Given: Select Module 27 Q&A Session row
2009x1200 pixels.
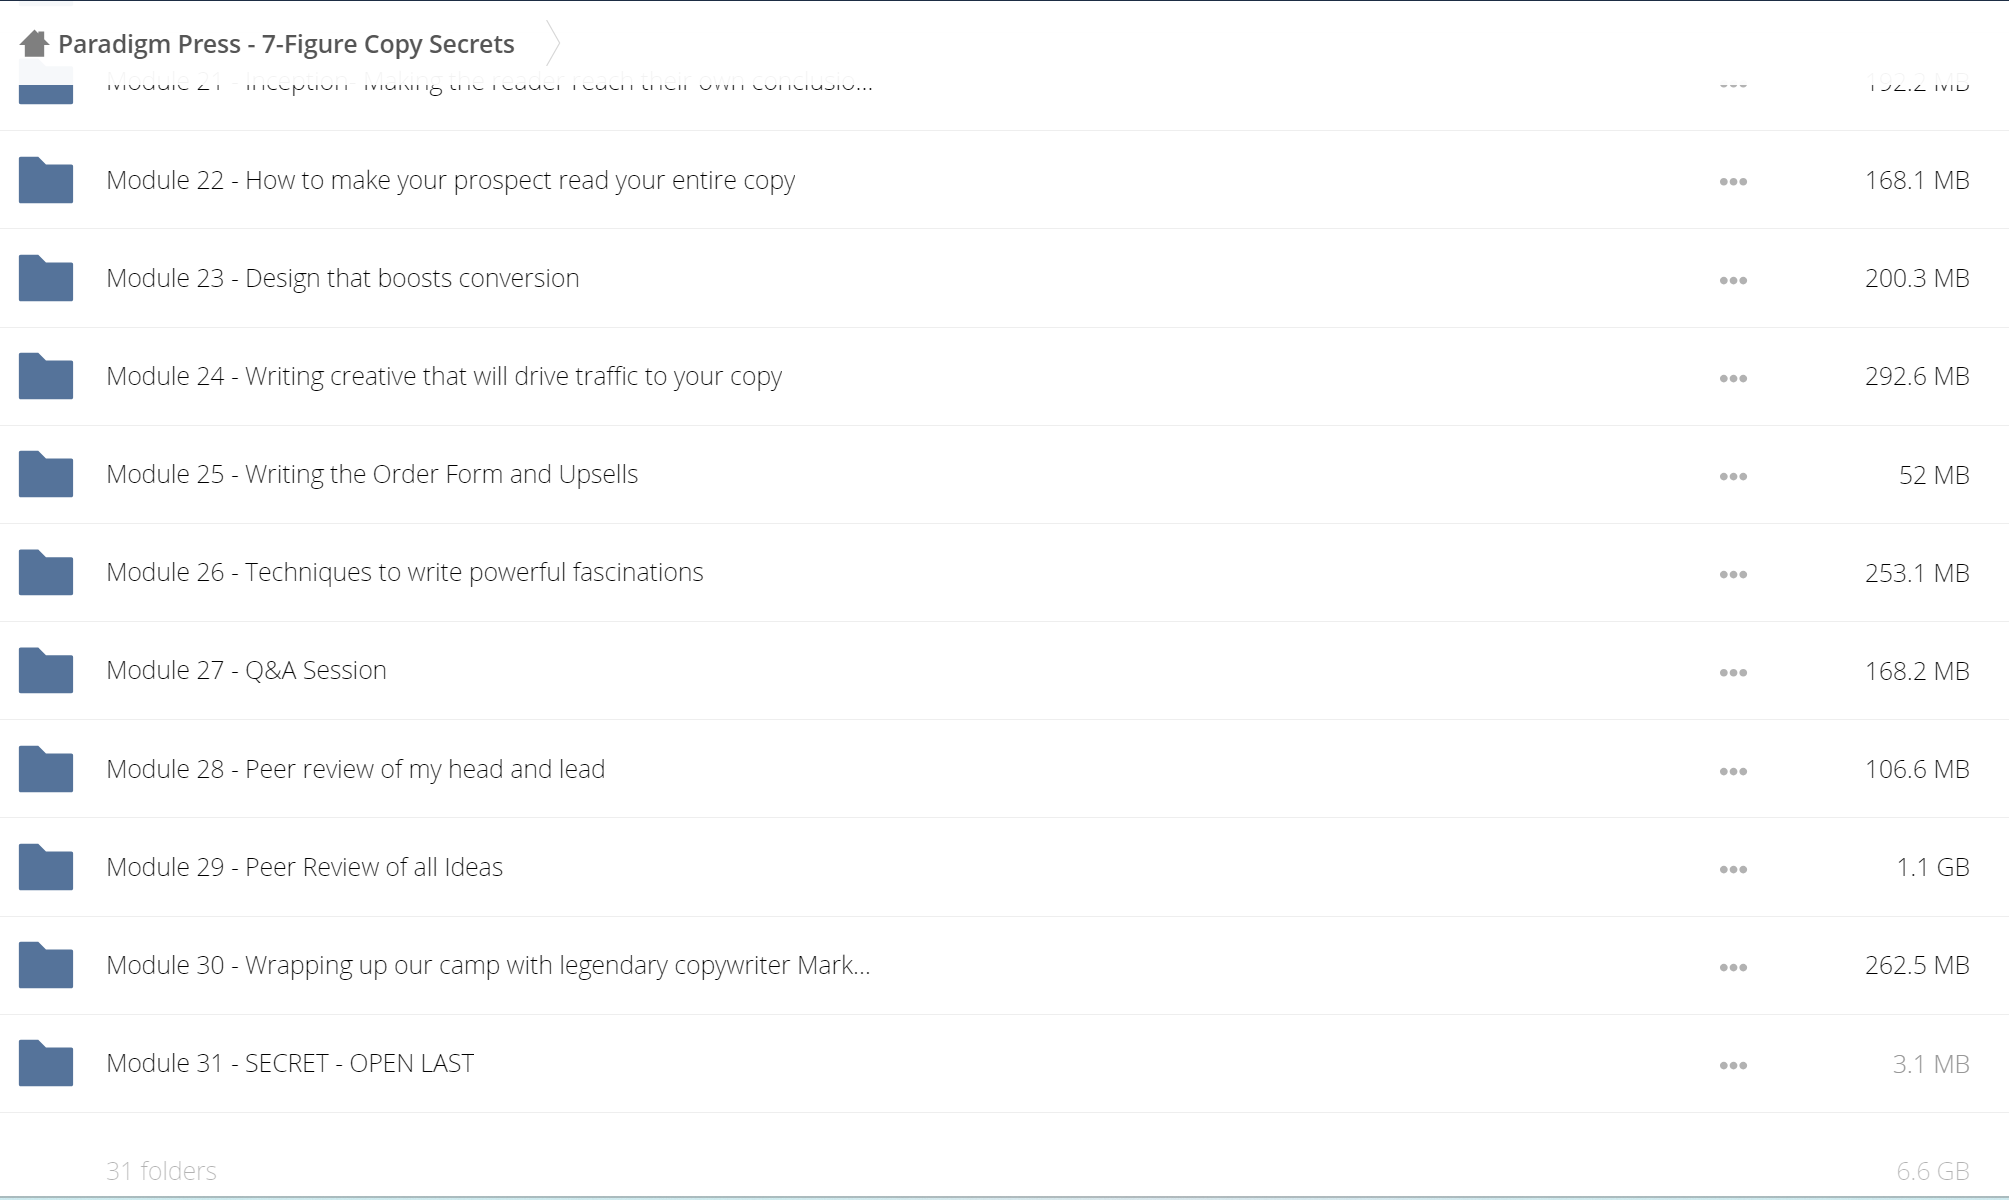Looking at the screenshot, I should [1004, 670].
